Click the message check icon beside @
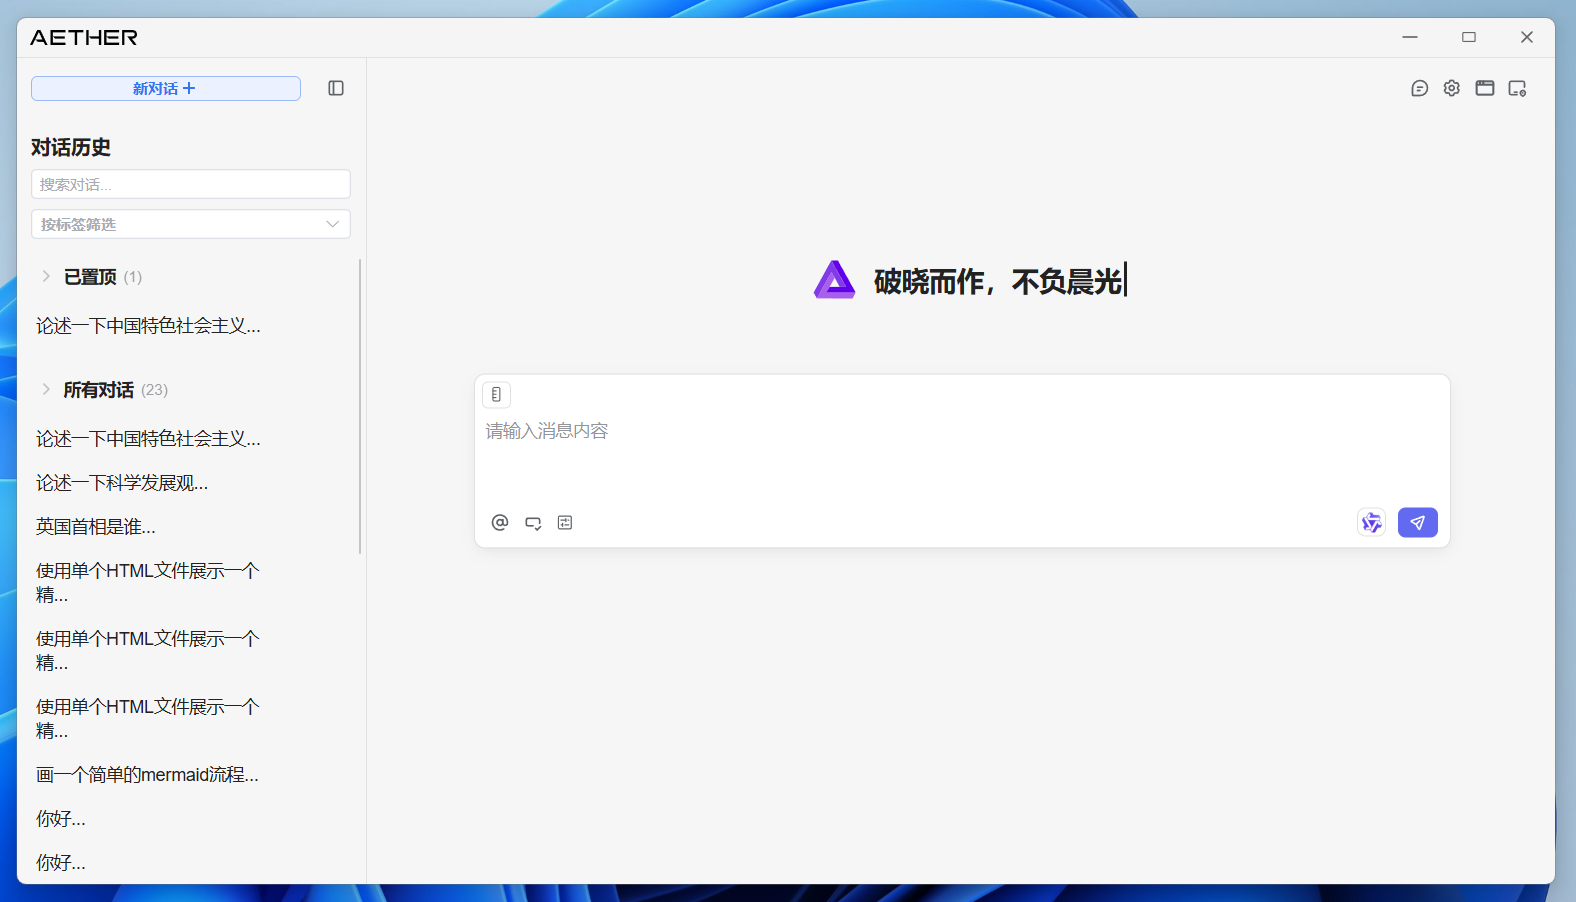Screen dimensions: 1576x902 533,523
